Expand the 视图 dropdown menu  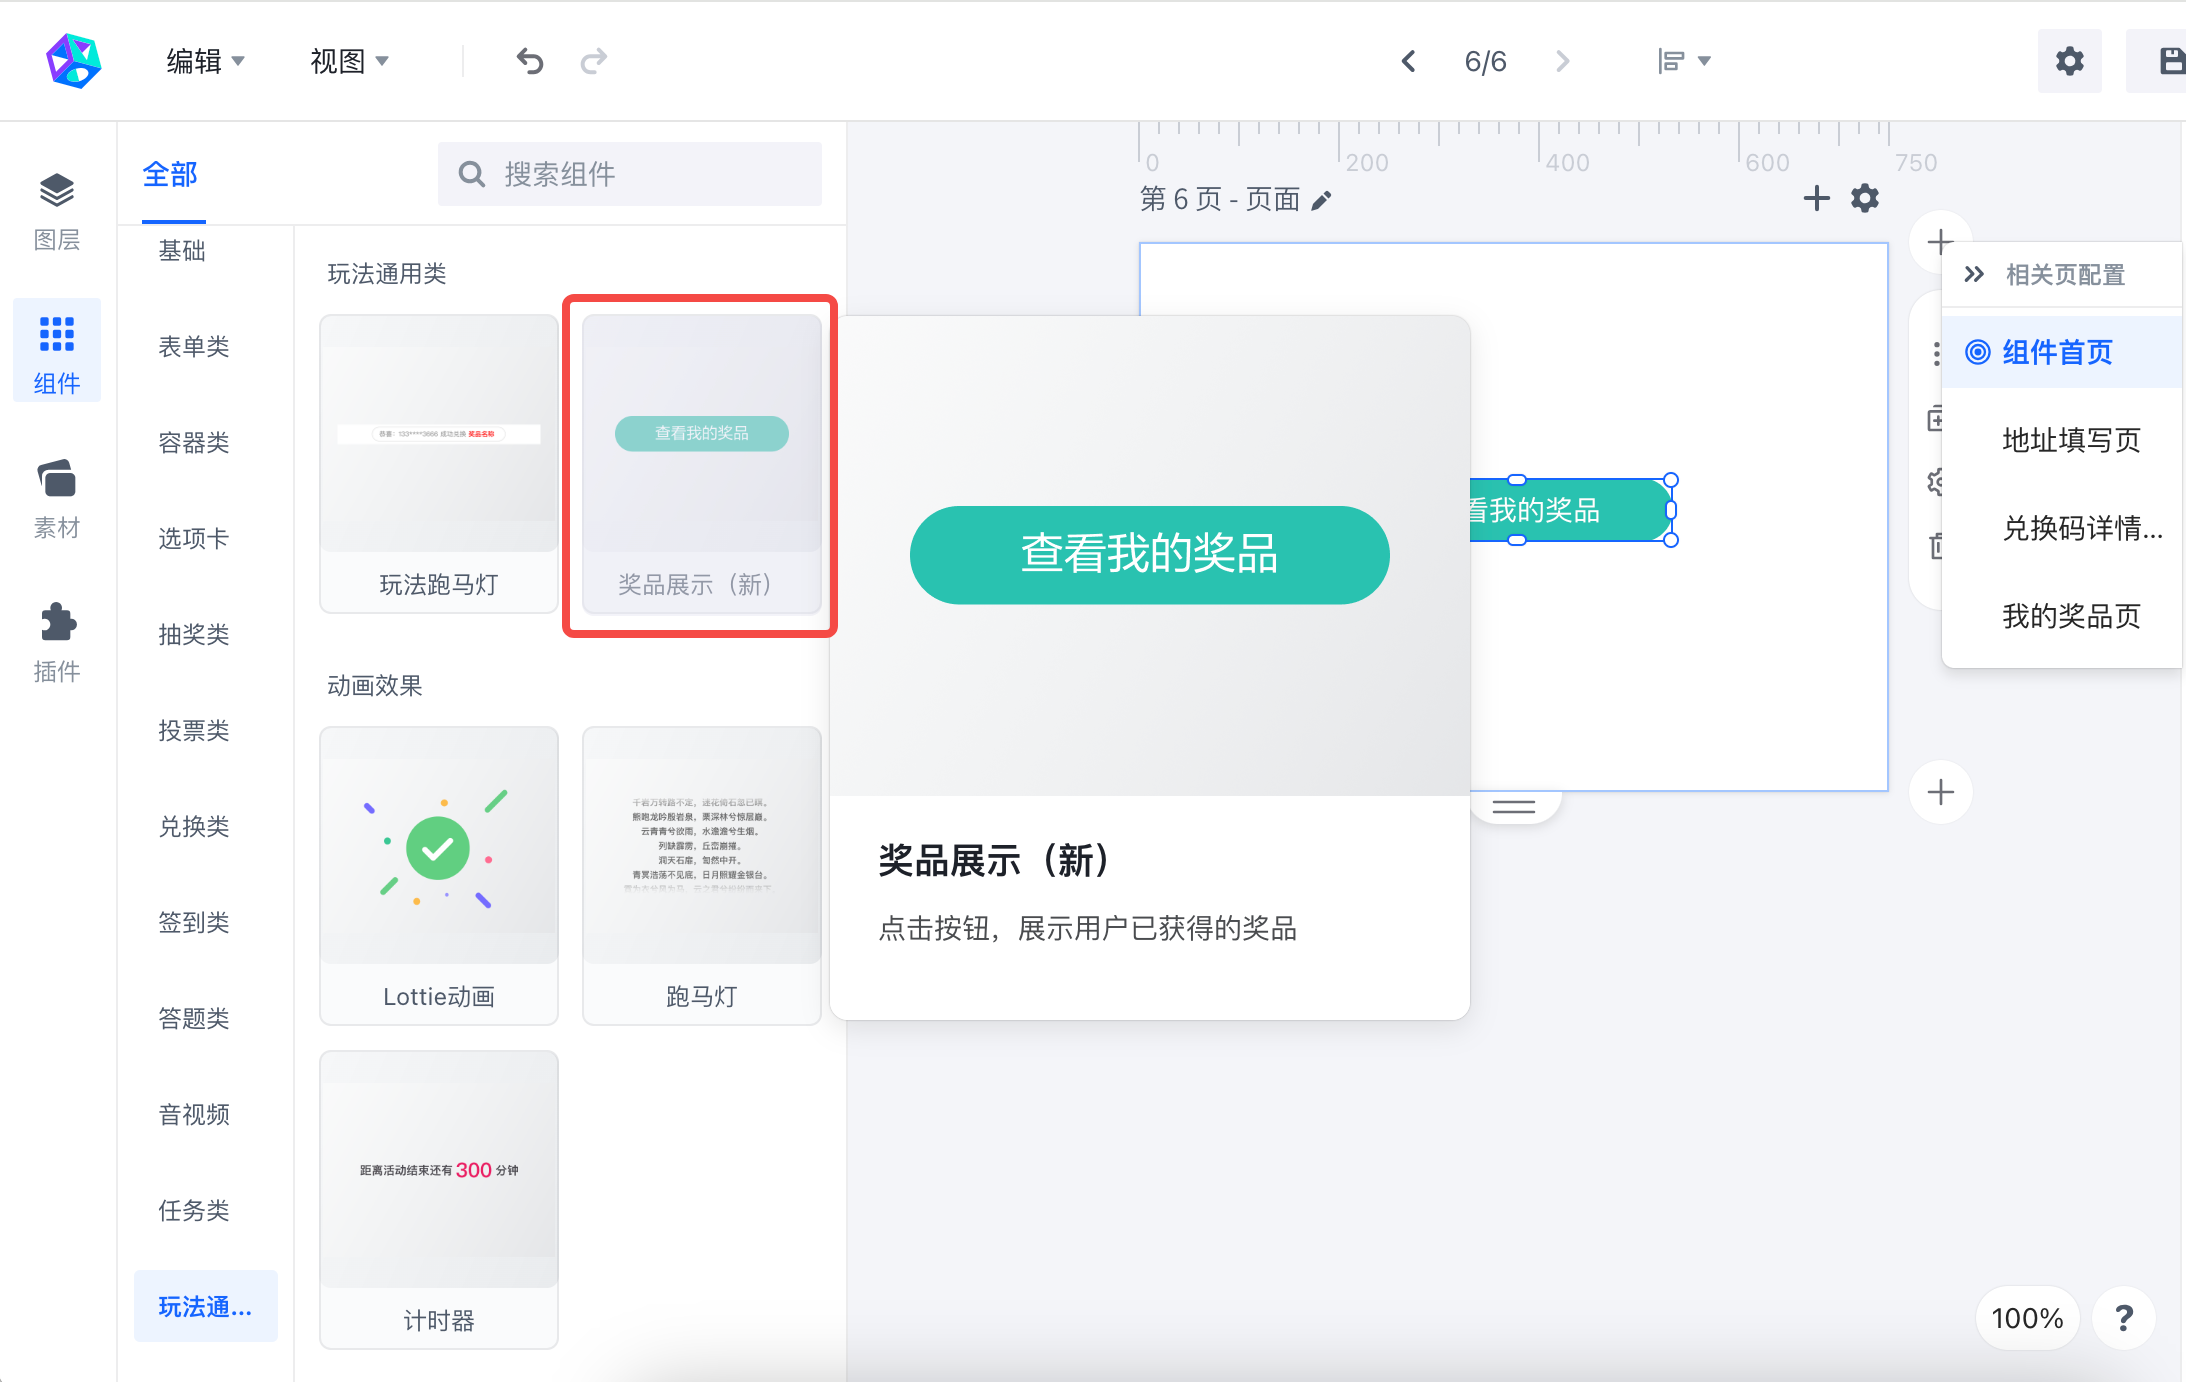[x=349, y=61]
